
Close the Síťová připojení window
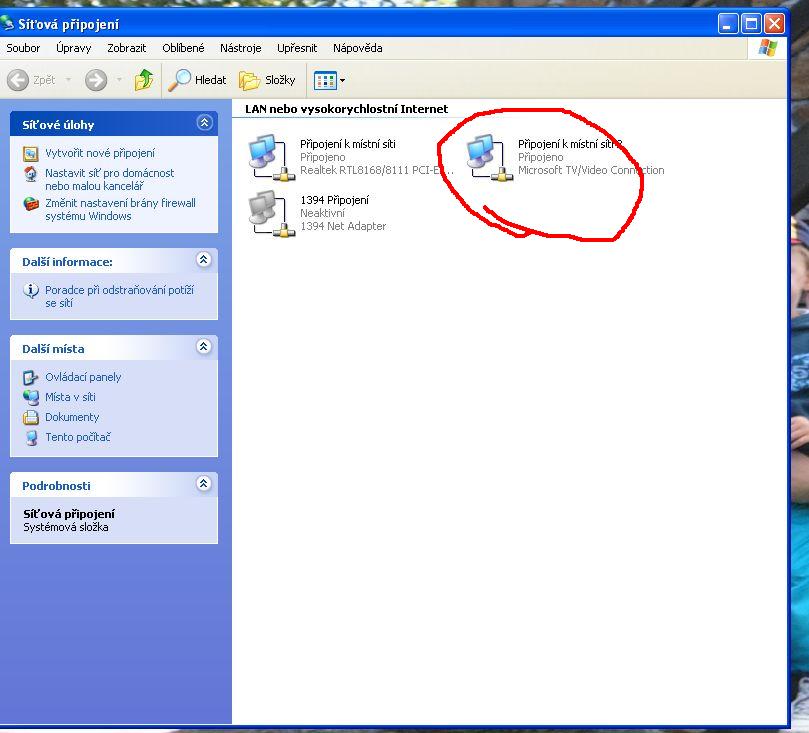775,24
